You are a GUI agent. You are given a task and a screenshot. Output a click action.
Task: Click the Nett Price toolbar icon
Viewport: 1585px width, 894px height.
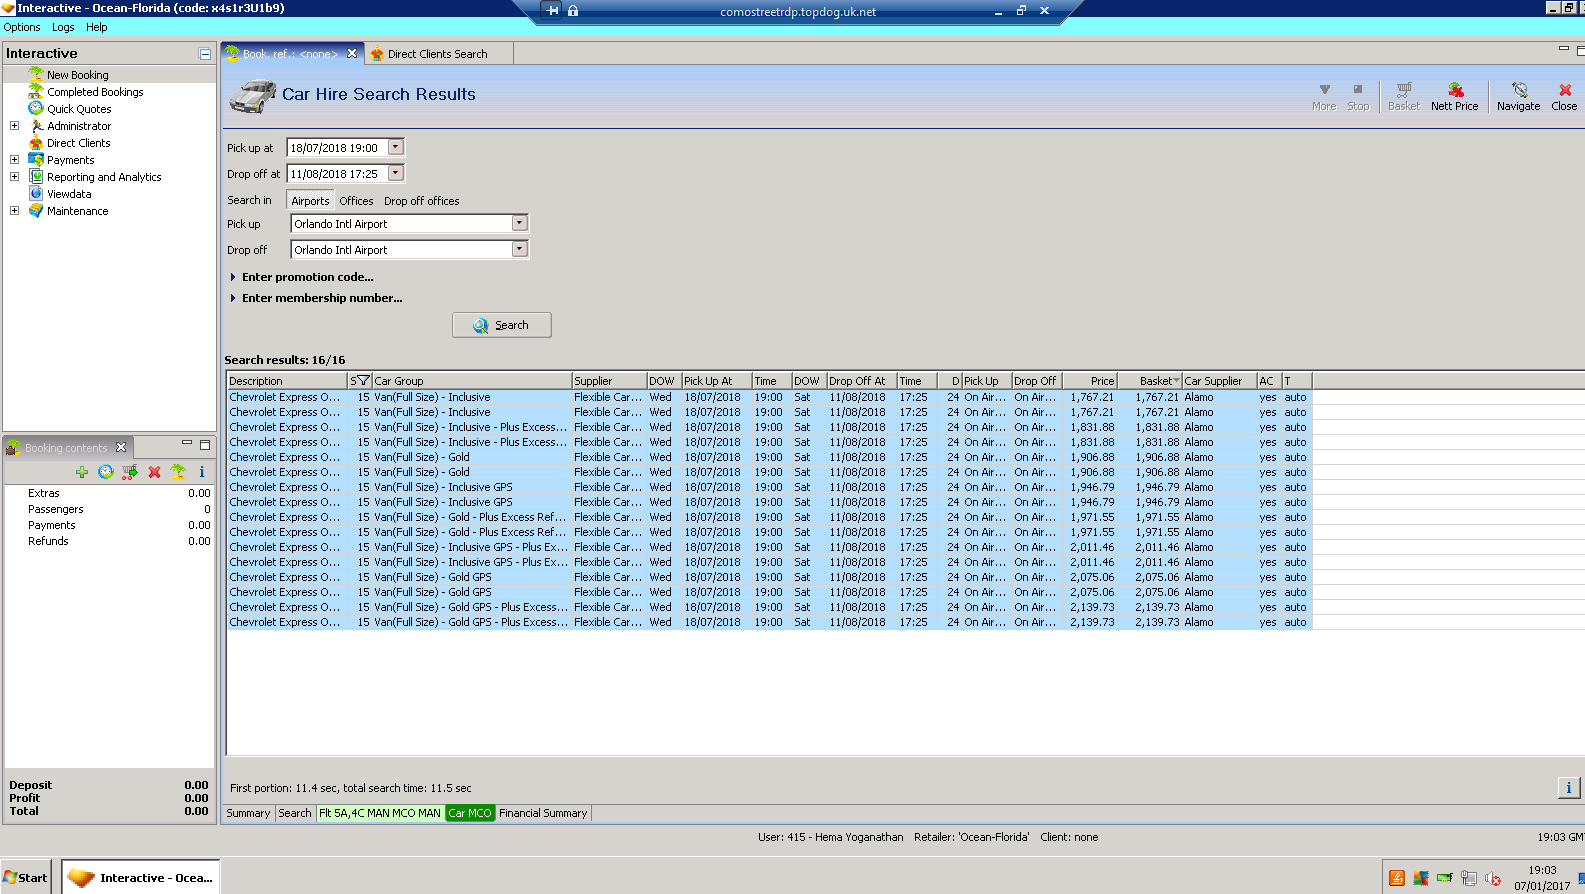(1454, 96)
